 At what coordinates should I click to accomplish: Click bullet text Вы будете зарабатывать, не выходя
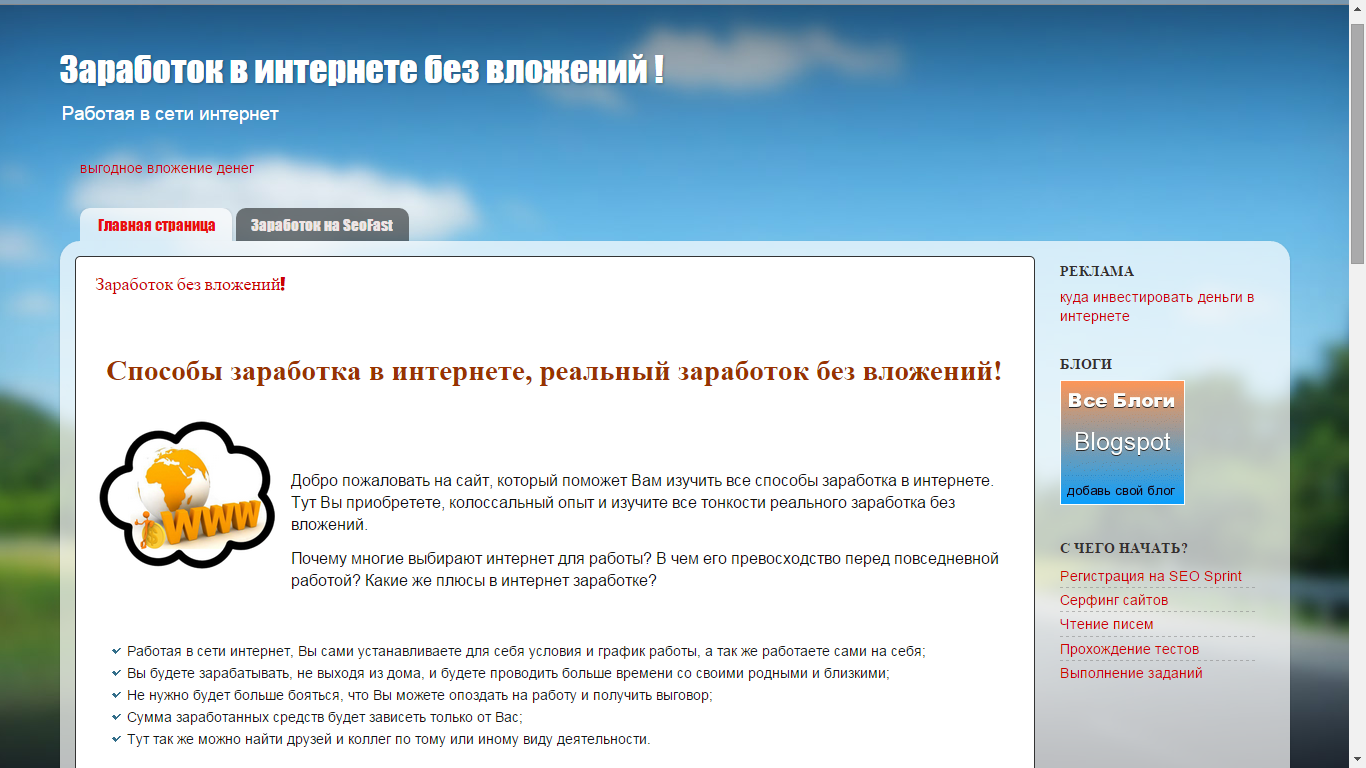[x=508, y=673]
